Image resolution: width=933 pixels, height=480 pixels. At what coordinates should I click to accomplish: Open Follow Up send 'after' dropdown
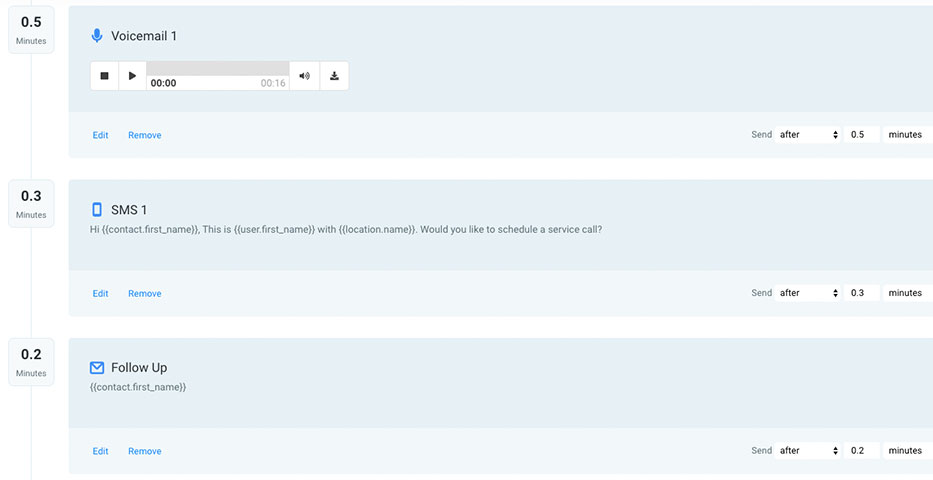pyautogui.click(x=807, y=450)
